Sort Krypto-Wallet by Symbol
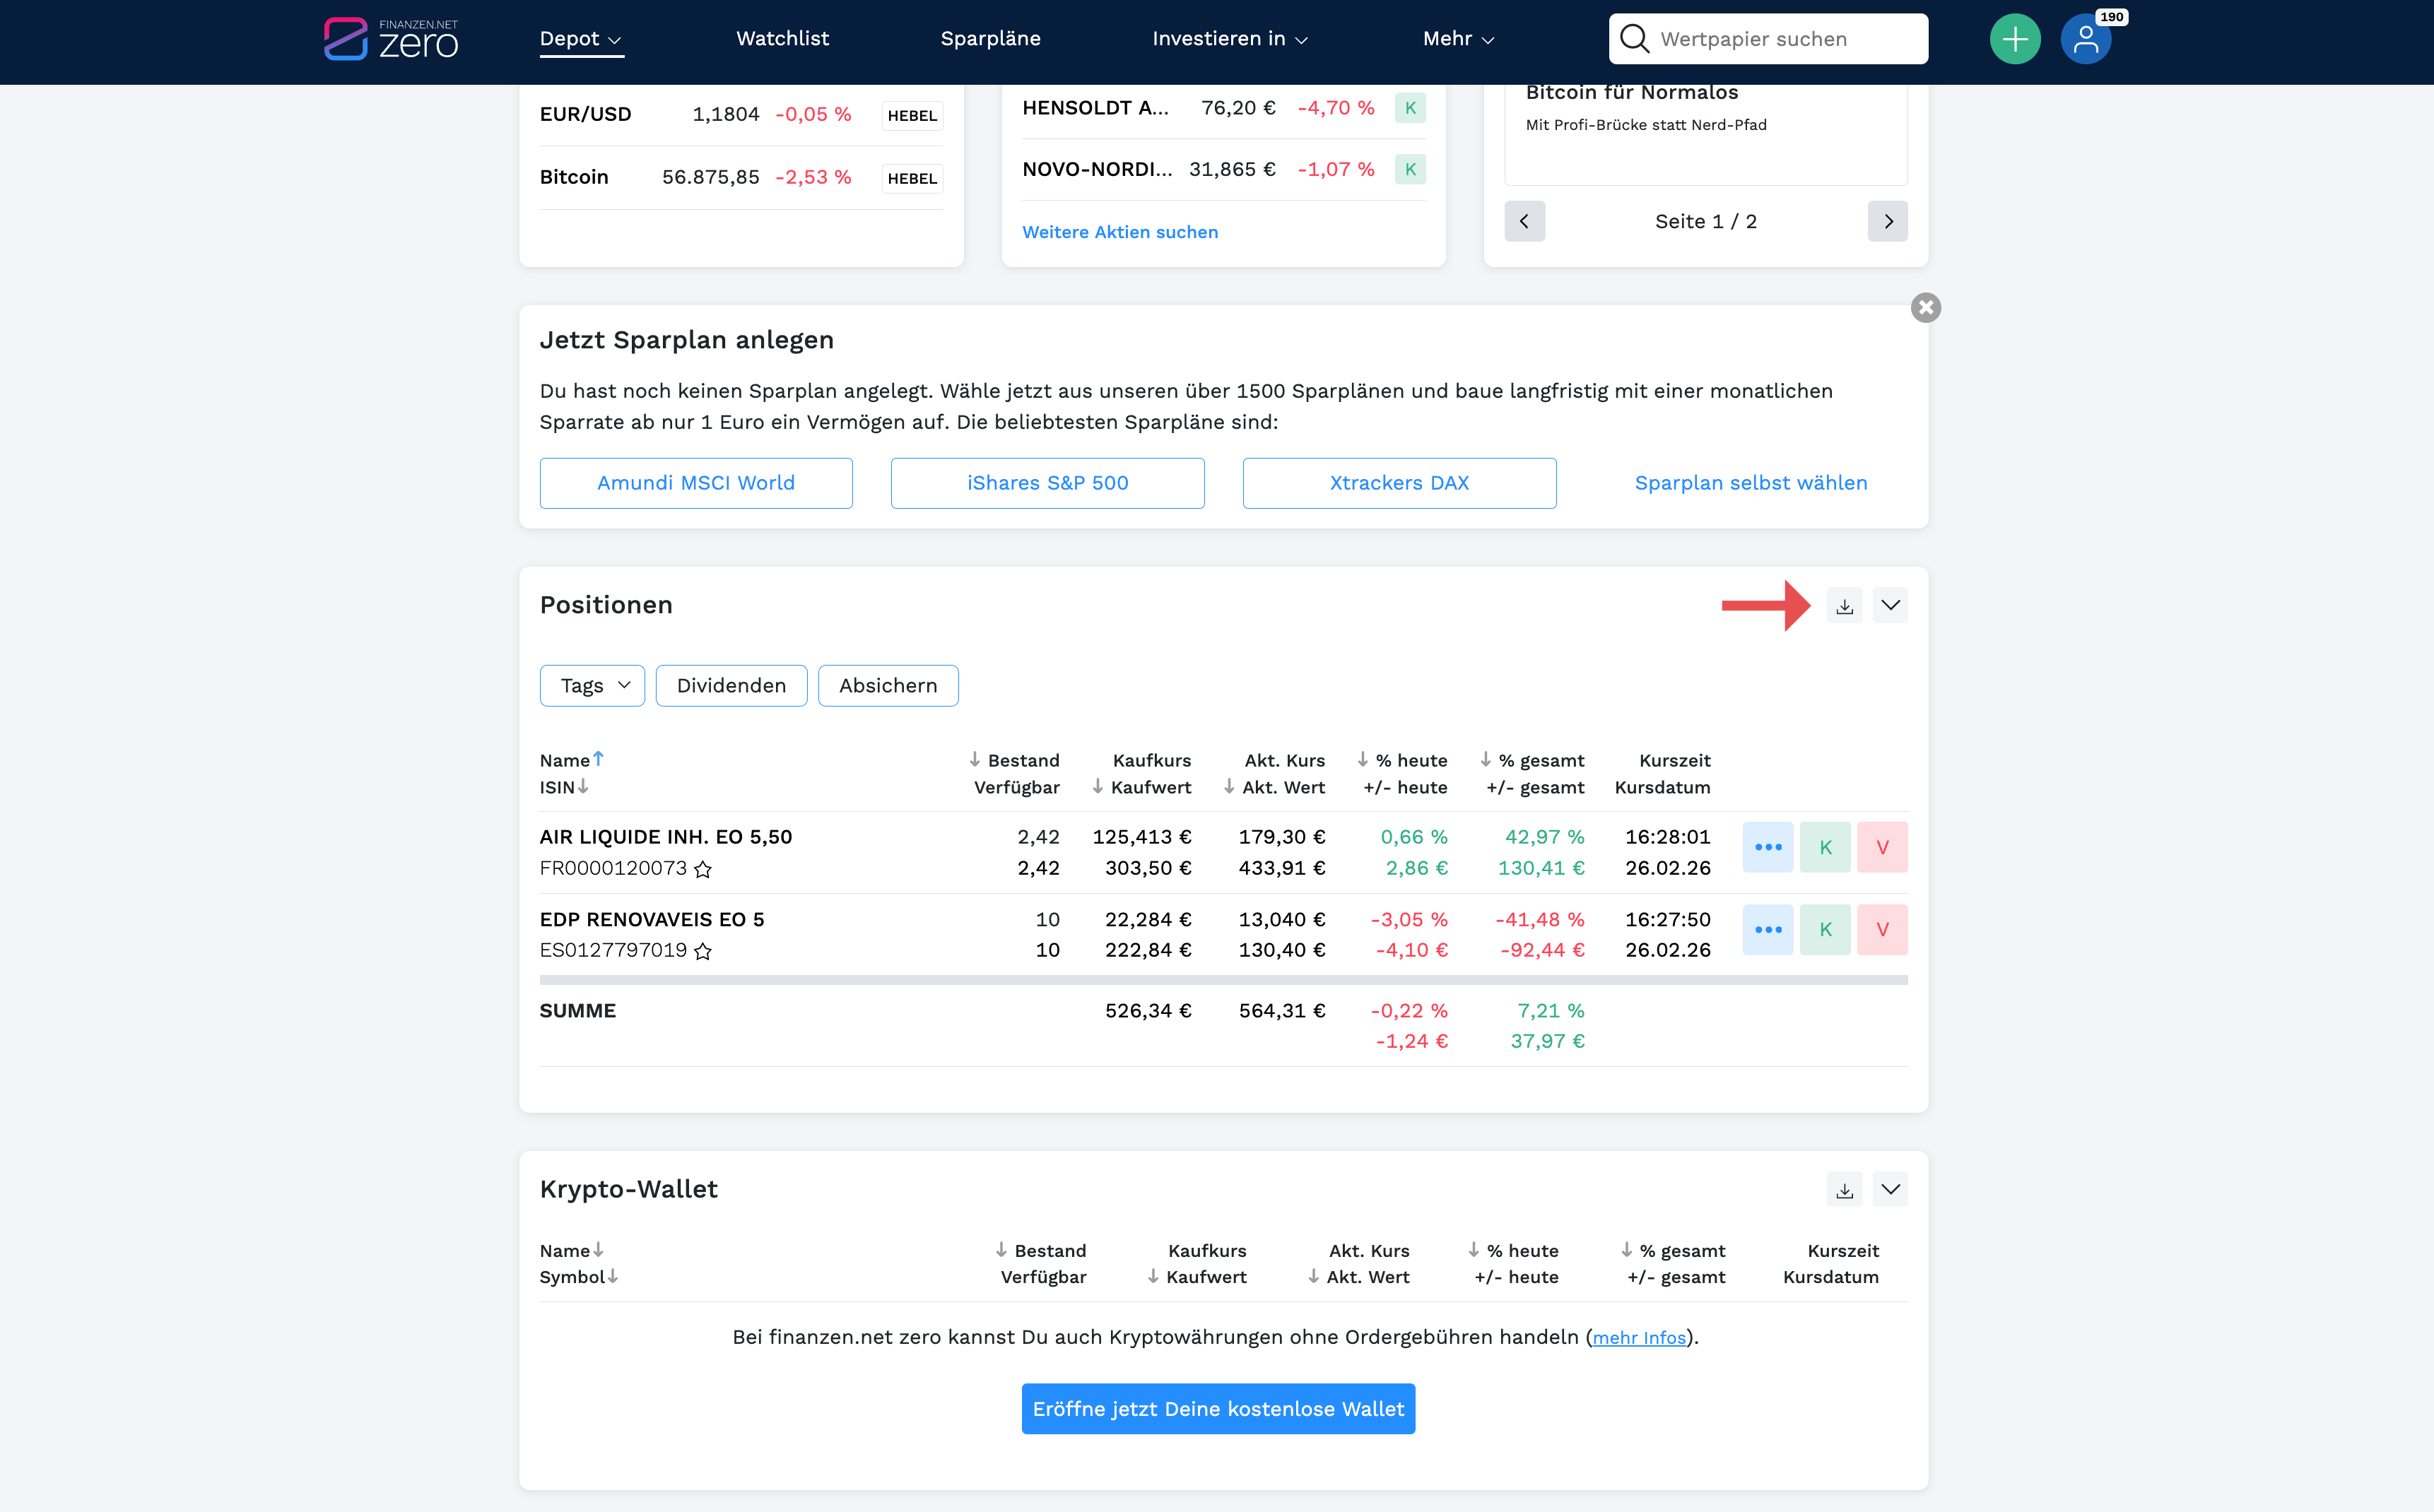 (613, 1276)
